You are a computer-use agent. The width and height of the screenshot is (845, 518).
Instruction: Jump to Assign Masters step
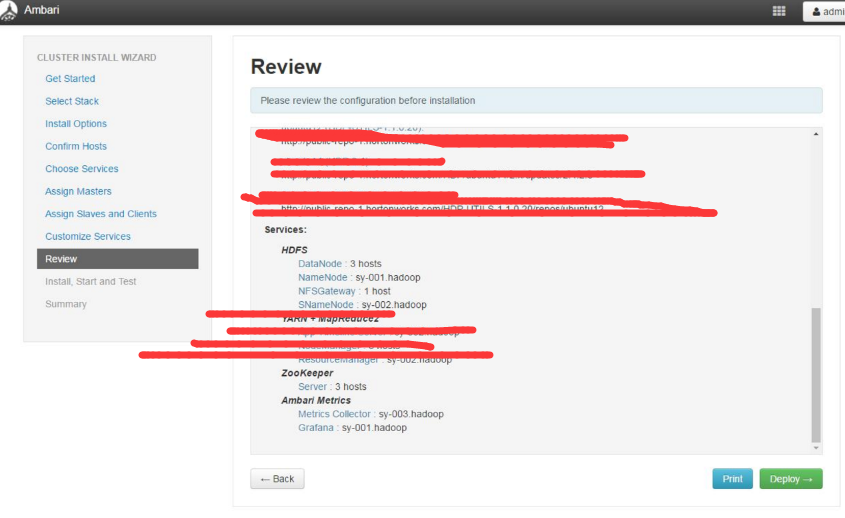point(78,191)
